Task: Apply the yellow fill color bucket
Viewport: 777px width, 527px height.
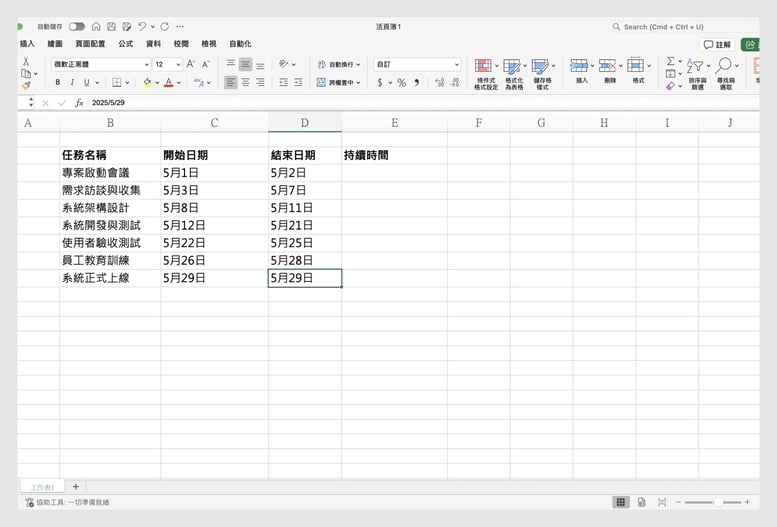Action: click(147, 82)
